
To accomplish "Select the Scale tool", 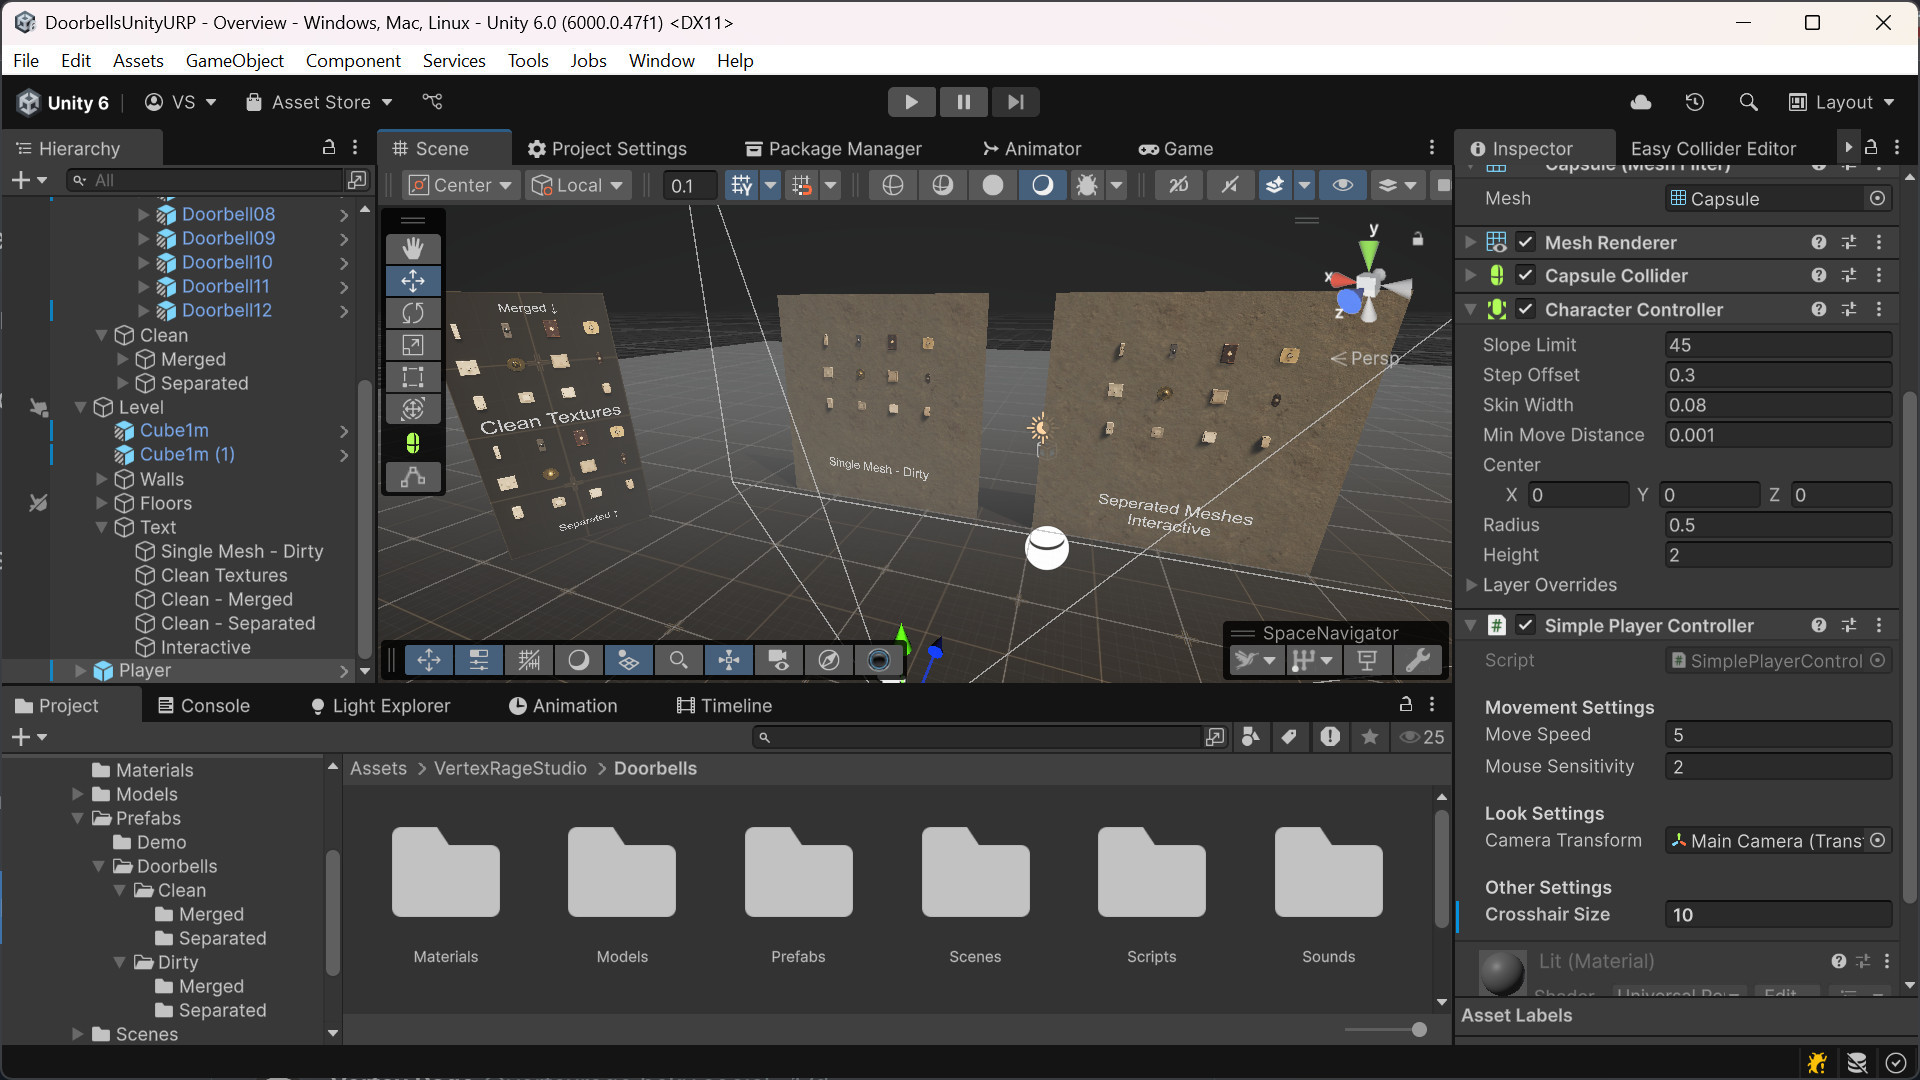I will pos(413,345).
